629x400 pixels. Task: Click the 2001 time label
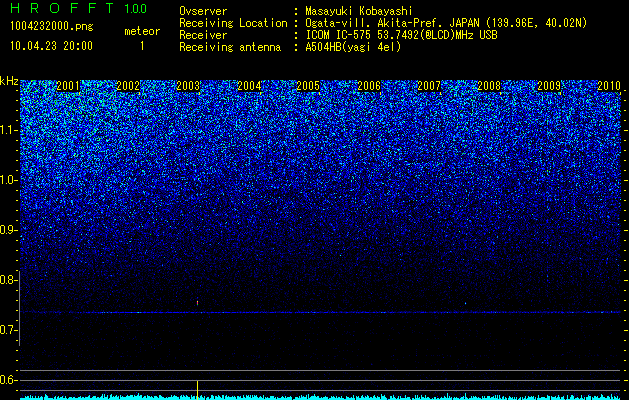(68, 86)
